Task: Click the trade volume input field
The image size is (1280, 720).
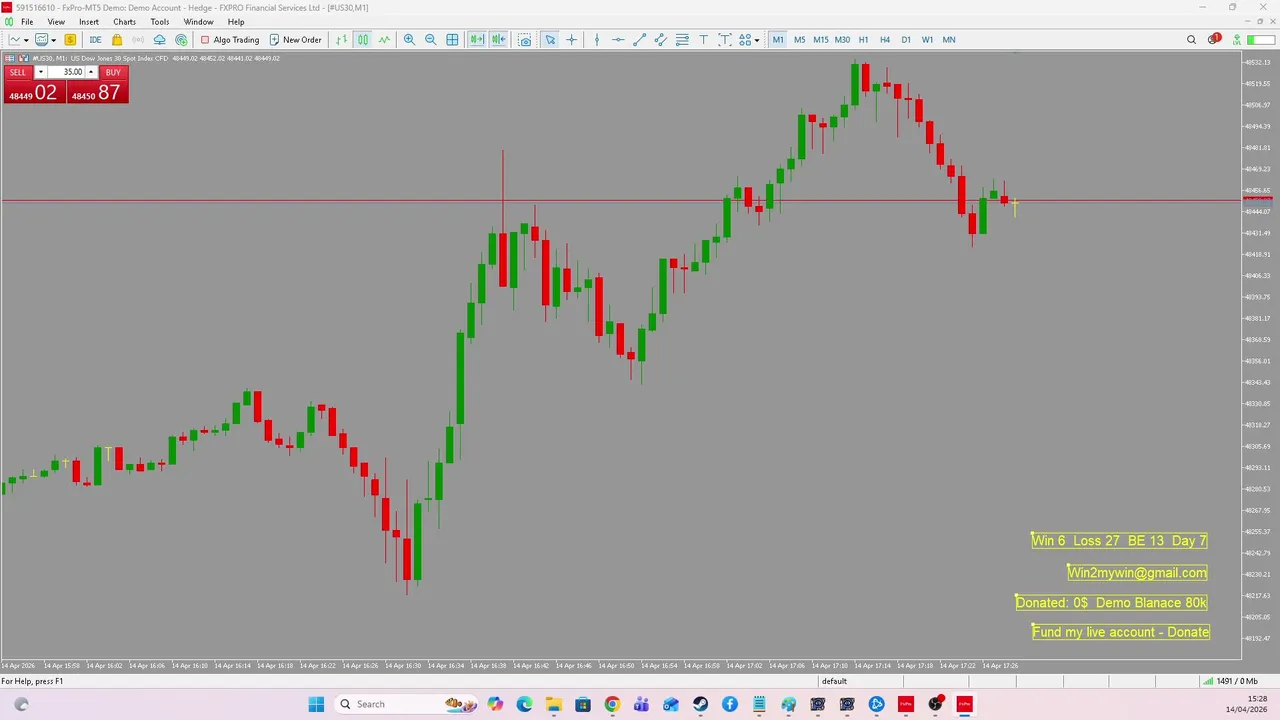Action: tap(66, 72)
